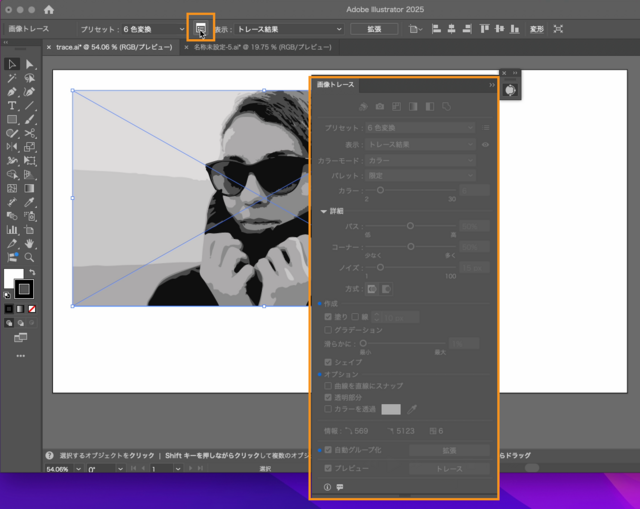Screen dimensions: 640x509
Task: Select the Type tool
Action: (12, 106)
